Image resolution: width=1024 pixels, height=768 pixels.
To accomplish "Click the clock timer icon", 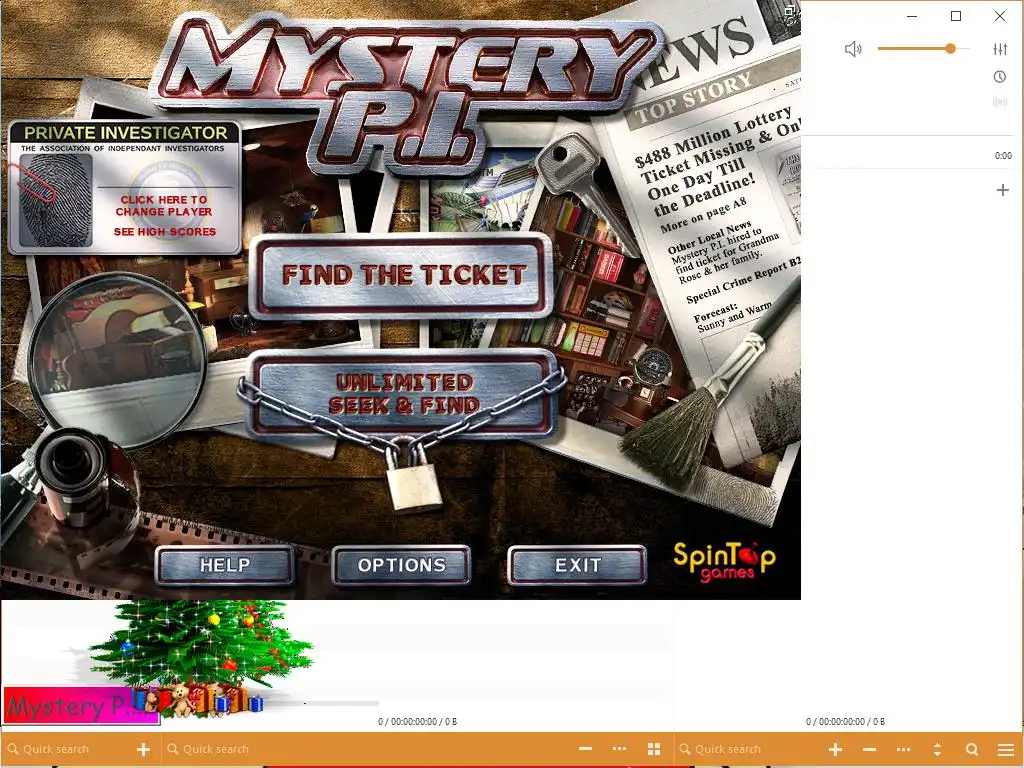I will coord(1000,76).
